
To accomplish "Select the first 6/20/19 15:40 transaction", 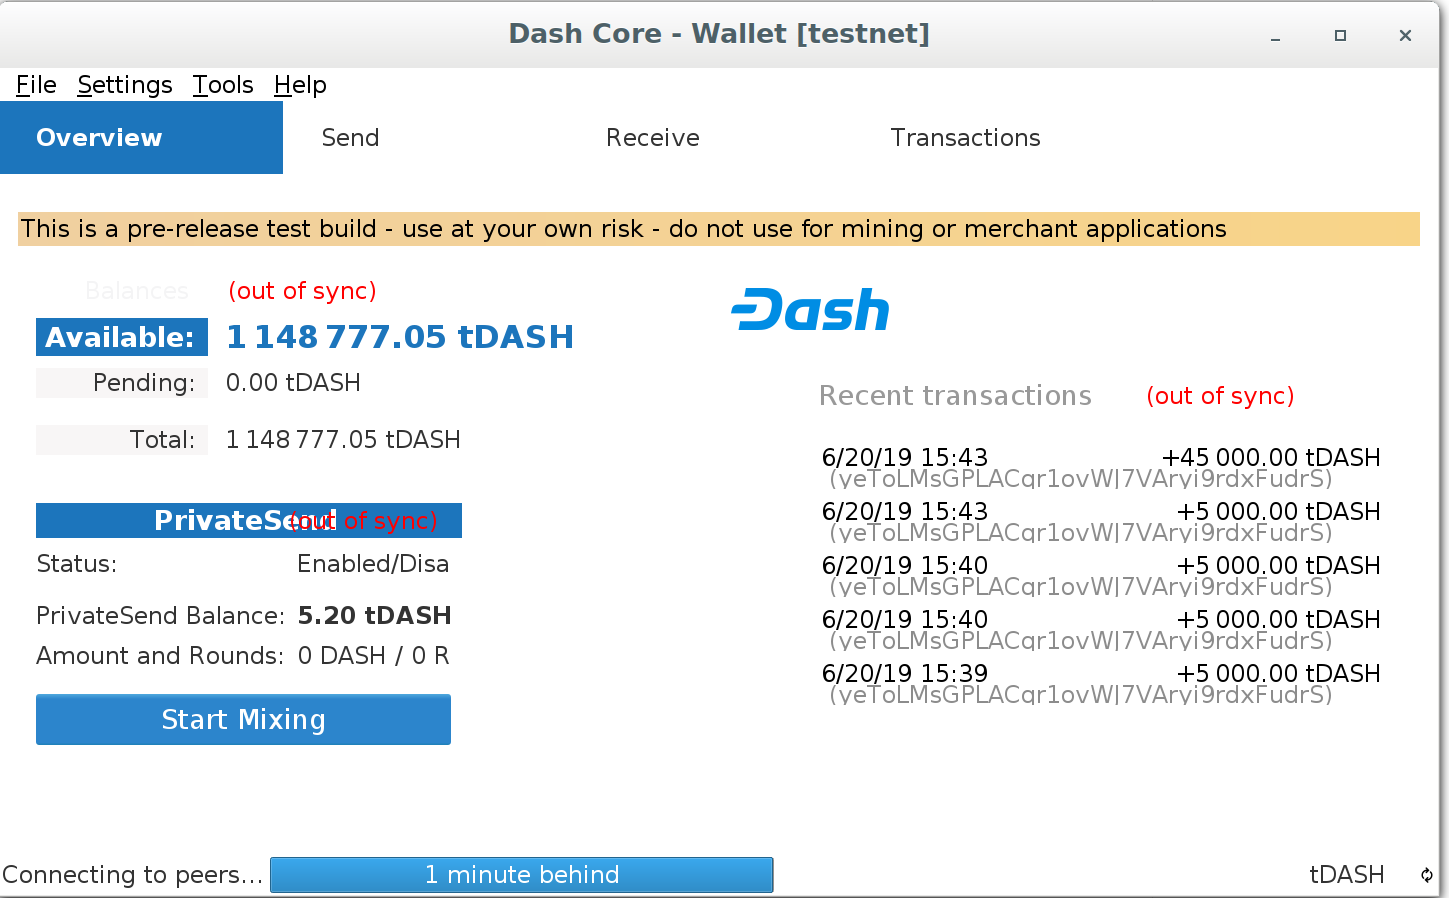I will pos(1100,576).
